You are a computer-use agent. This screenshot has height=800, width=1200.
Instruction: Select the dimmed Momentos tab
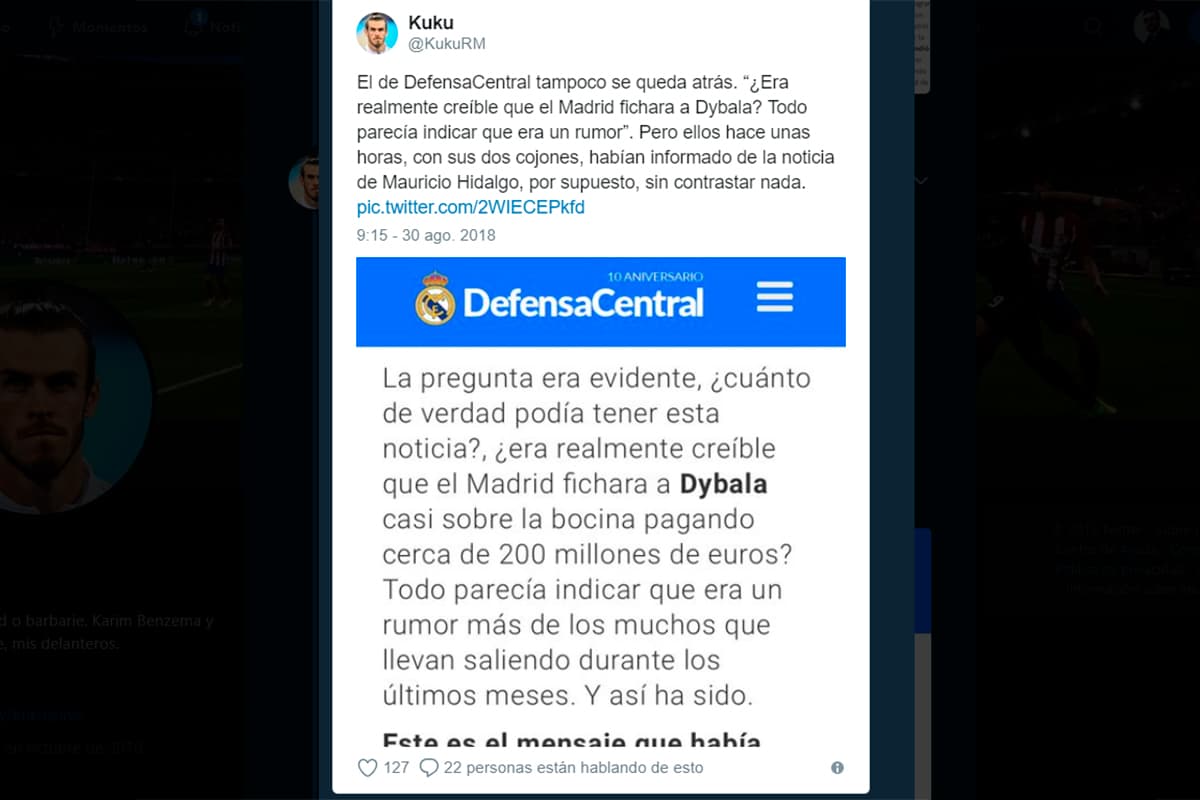click(99, 27)
